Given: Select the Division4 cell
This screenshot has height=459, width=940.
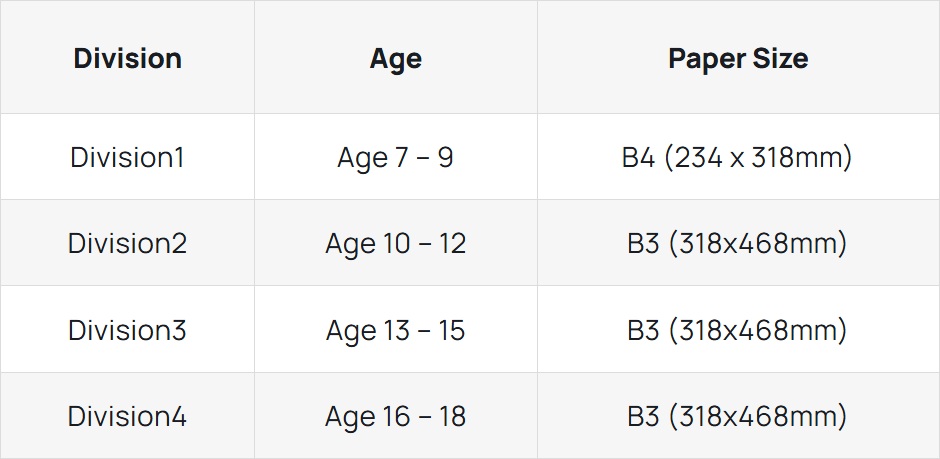Looking at the screenshot, I should [x=127, y=416].
